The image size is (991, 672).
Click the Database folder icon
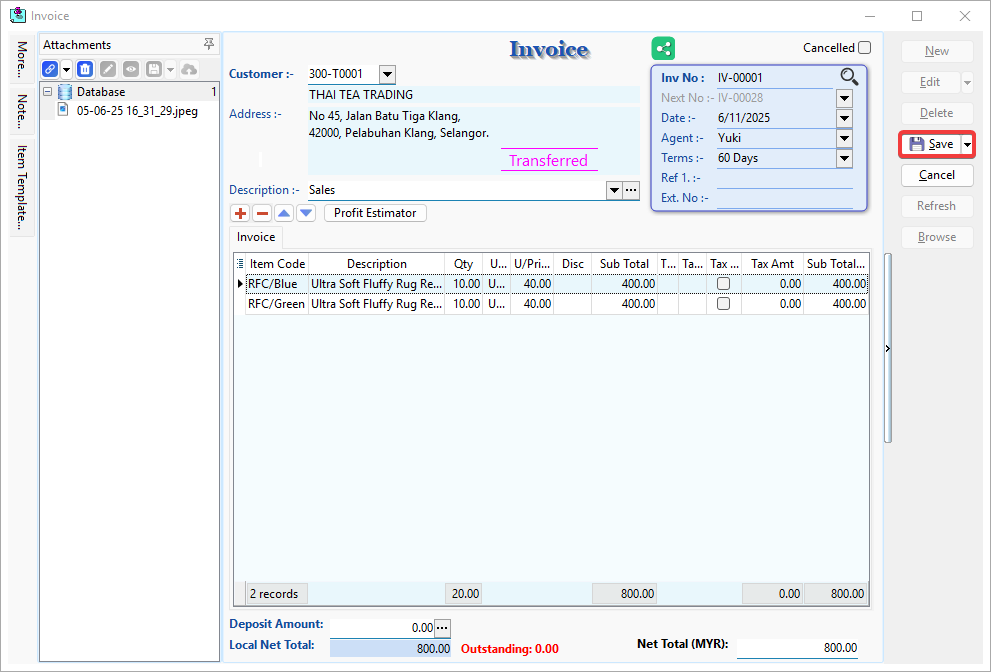pos(64,92)
